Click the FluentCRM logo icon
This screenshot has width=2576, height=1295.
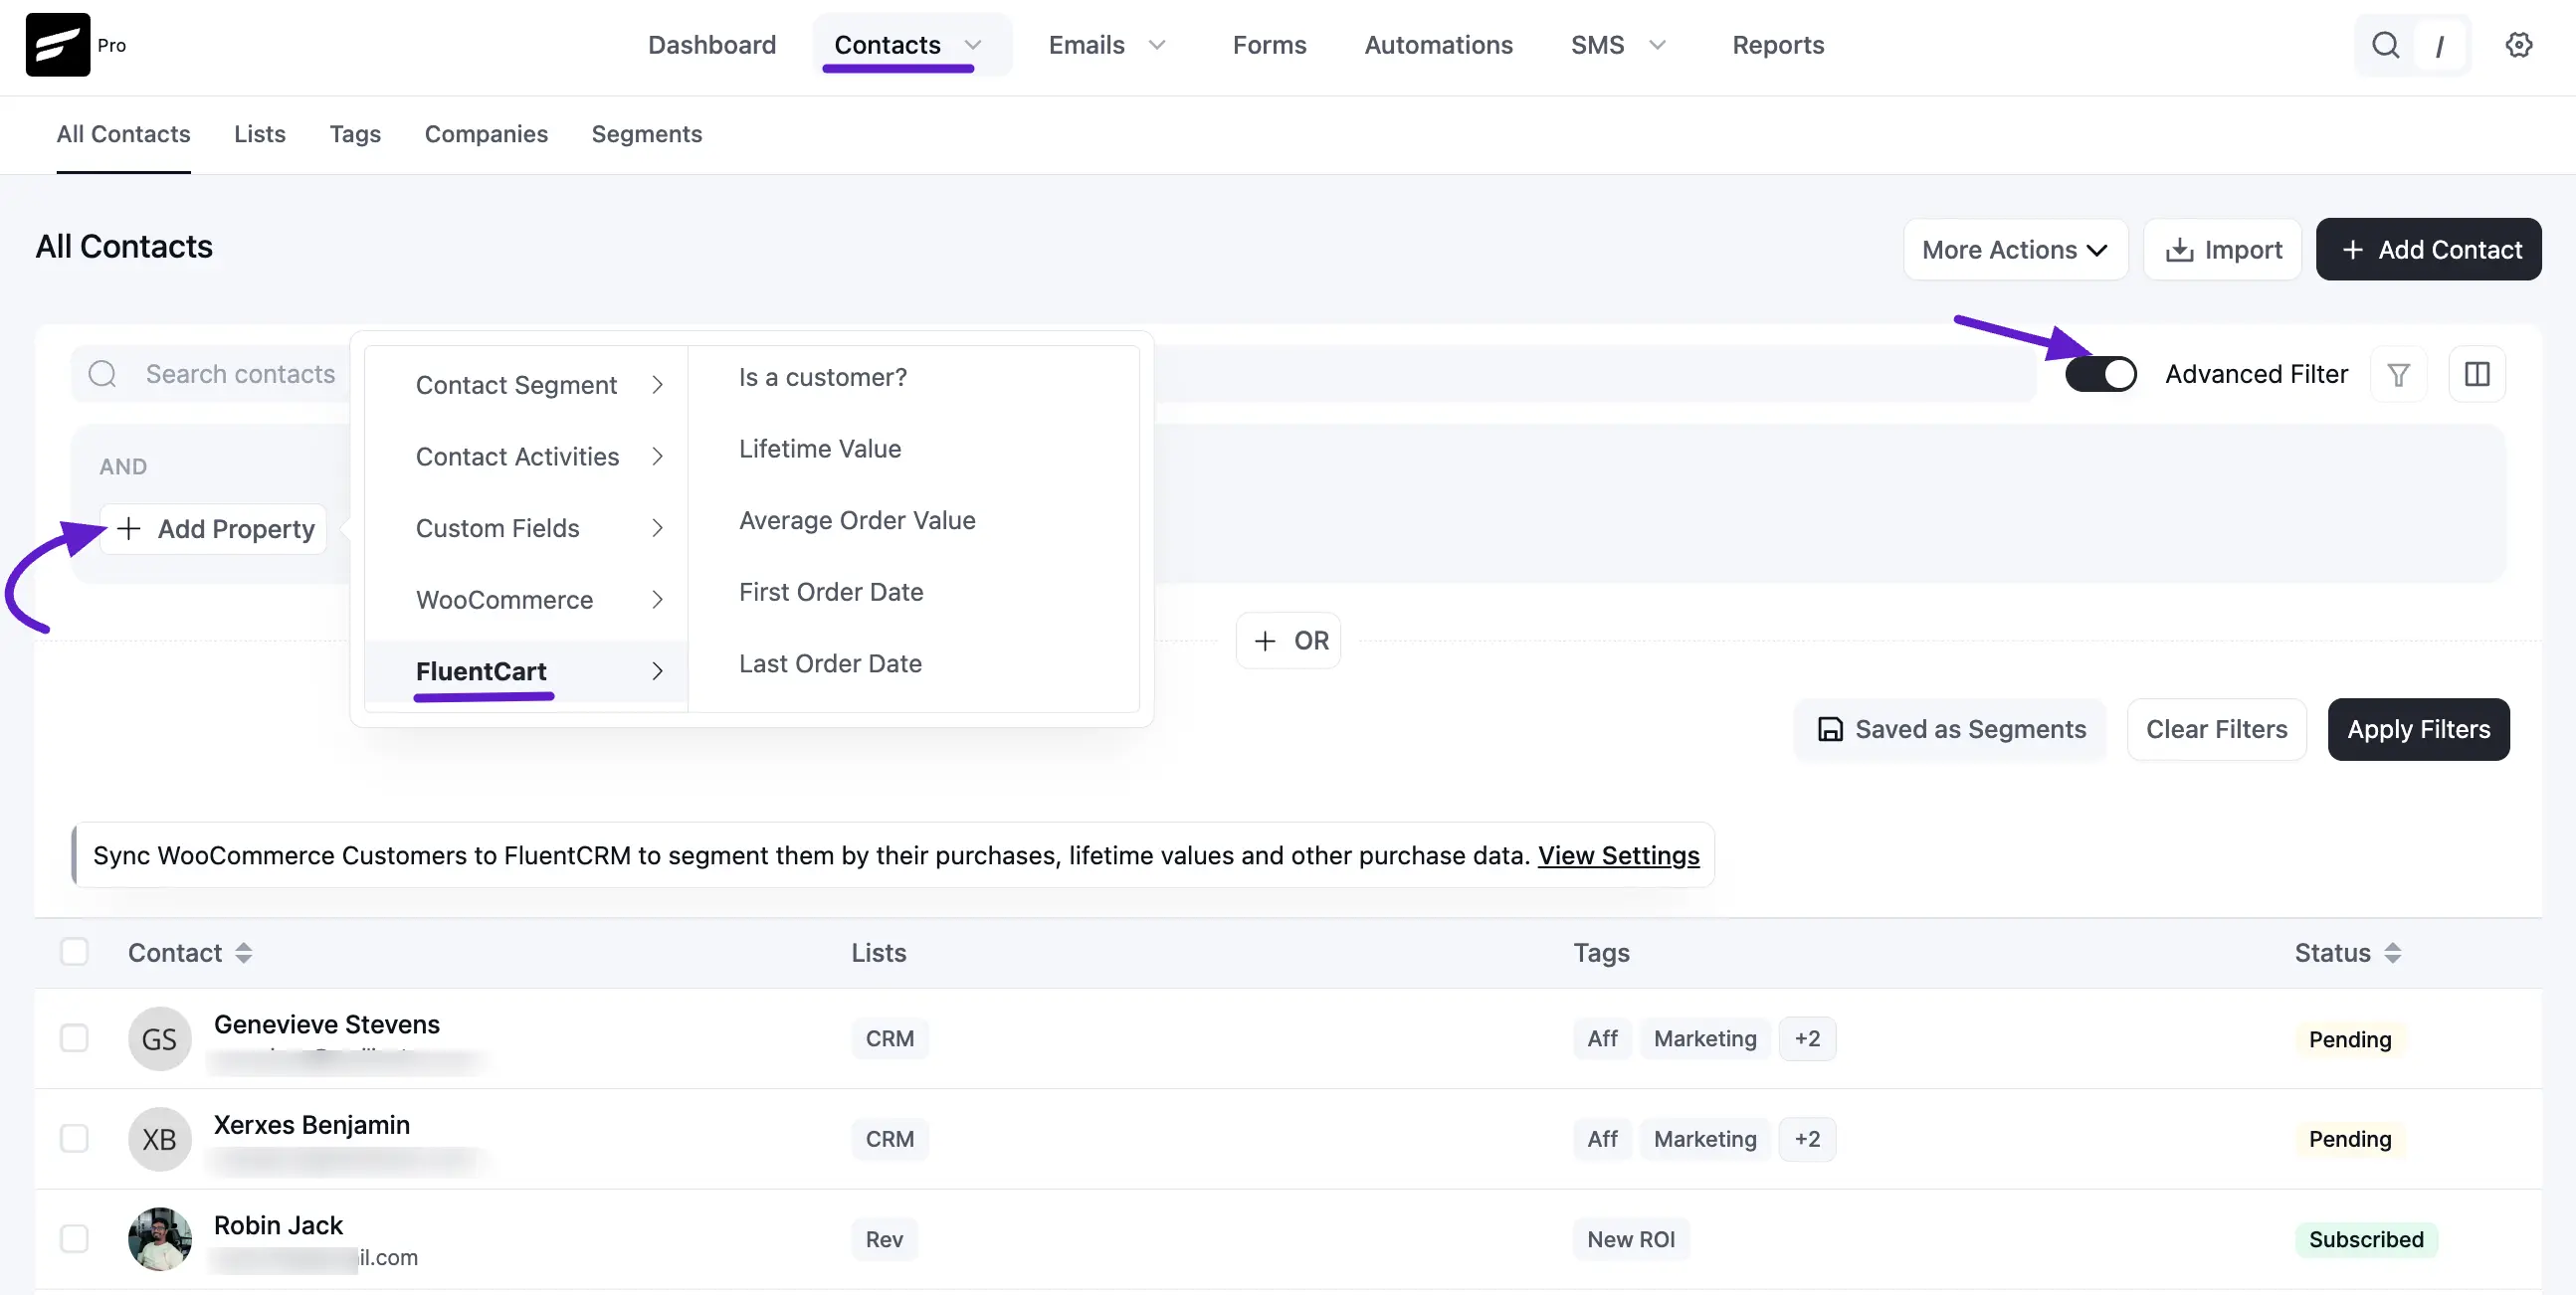(x=58, y=45)
